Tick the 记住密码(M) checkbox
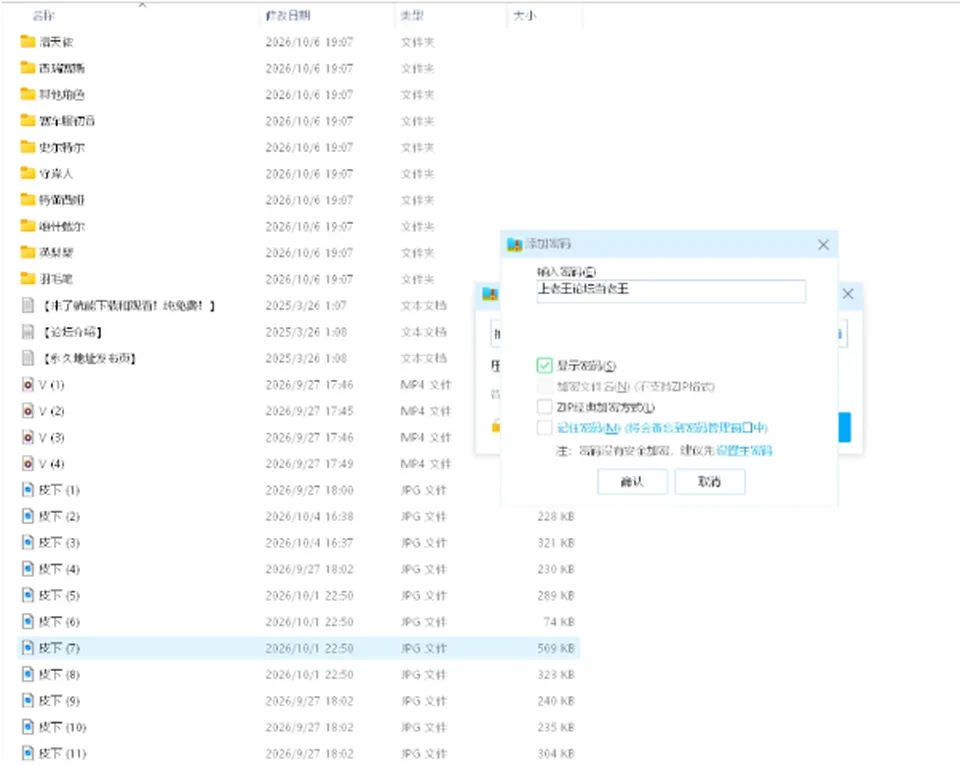 544,427
